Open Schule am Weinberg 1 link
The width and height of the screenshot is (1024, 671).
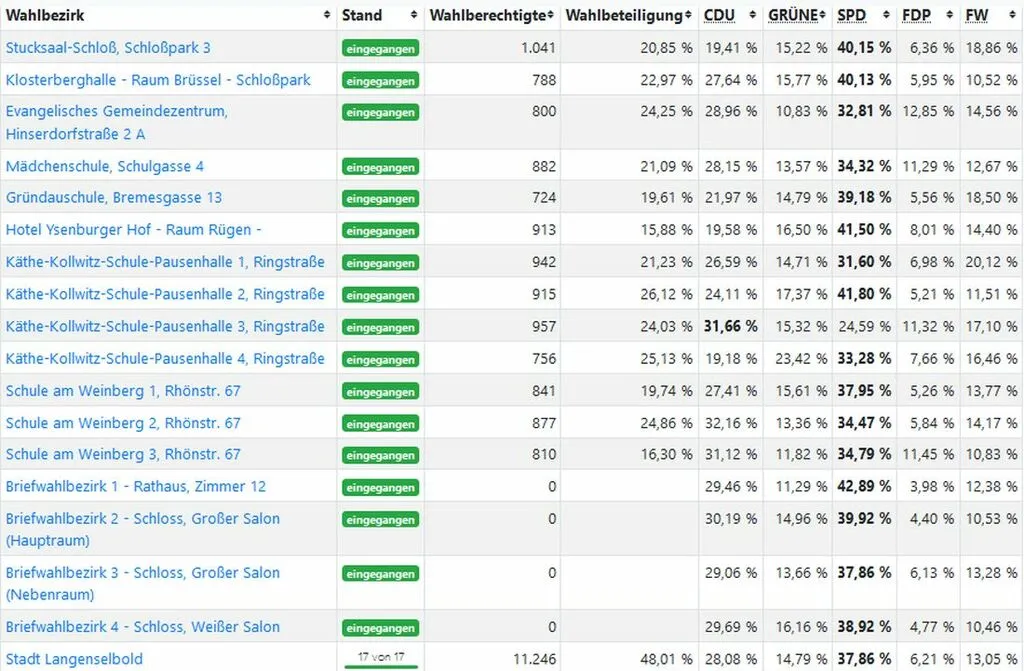pyautogui.click(x=123, y=391)
